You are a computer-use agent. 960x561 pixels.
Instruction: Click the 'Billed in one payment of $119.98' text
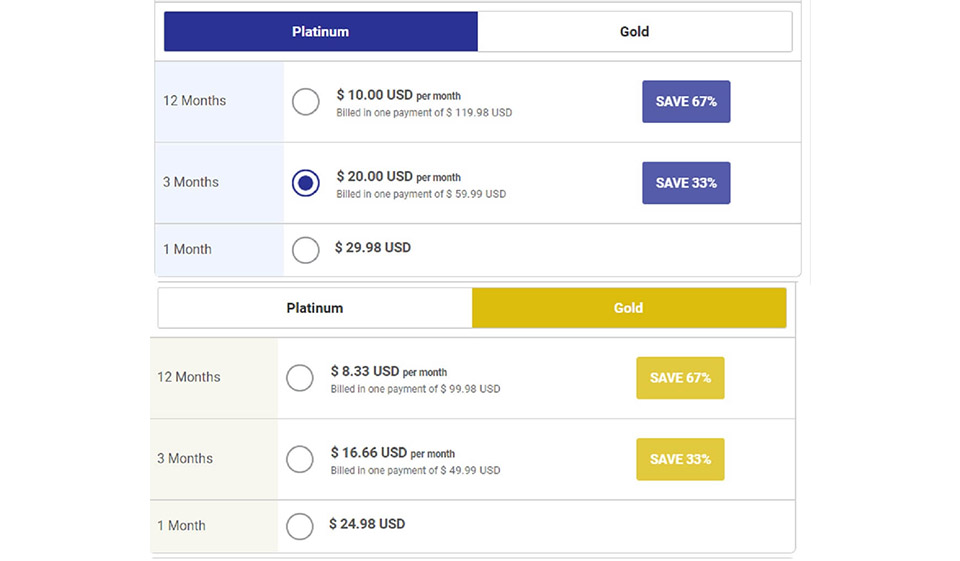click(424, 113)
